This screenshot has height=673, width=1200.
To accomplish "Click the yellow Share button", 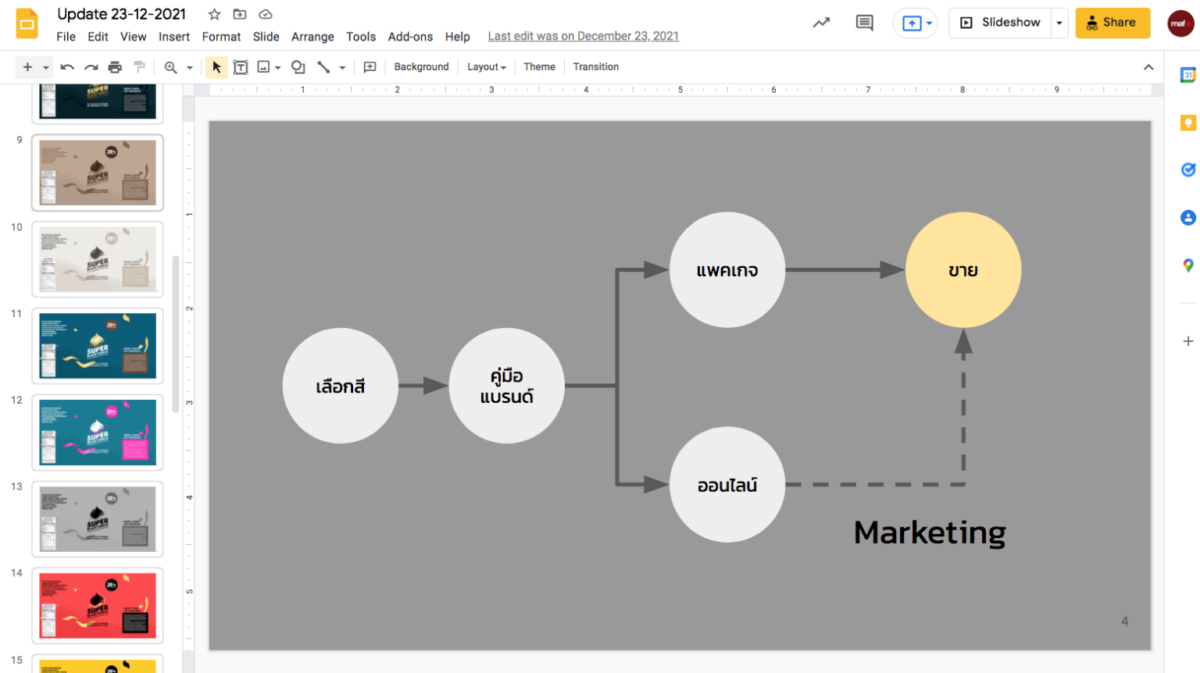I will (x=1112, y=23).
